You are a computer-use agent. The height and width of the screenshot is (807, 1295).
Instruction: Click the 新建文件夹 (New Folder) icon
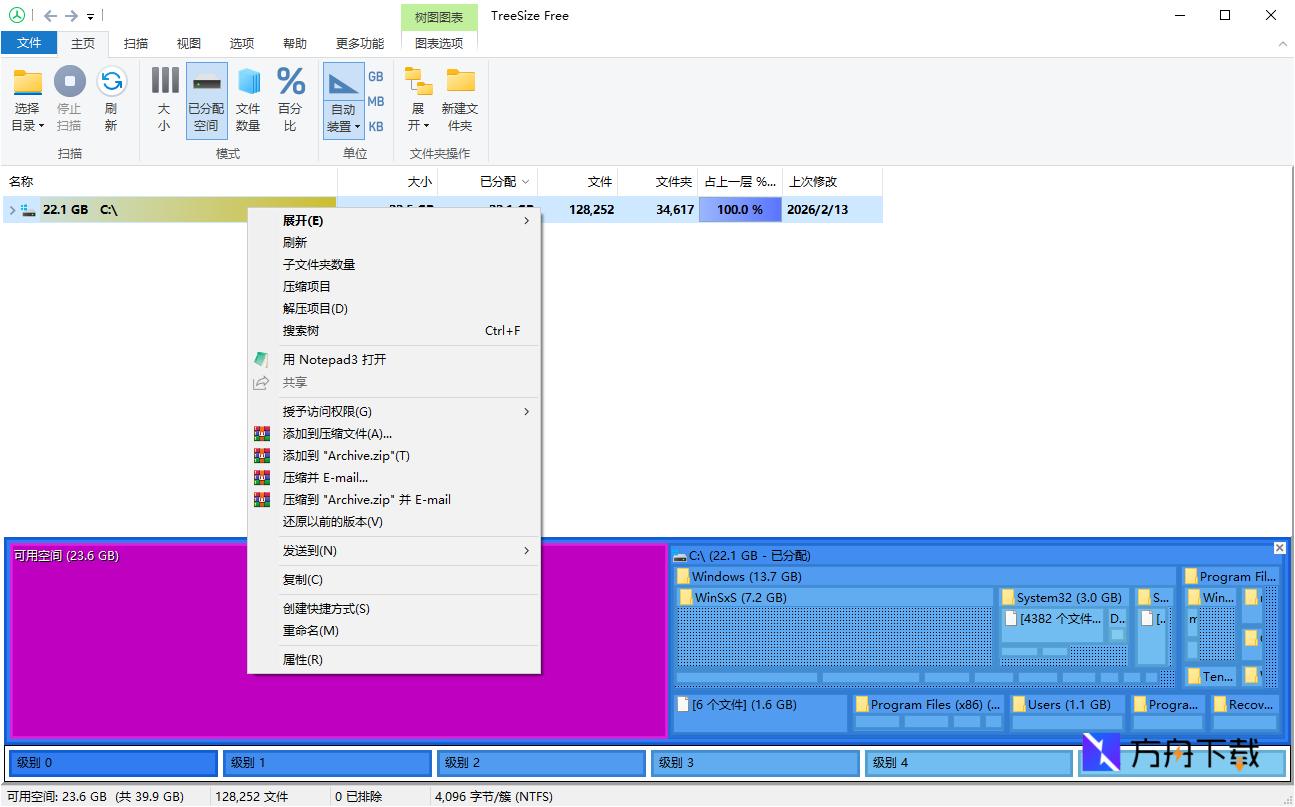click(460, 97)
